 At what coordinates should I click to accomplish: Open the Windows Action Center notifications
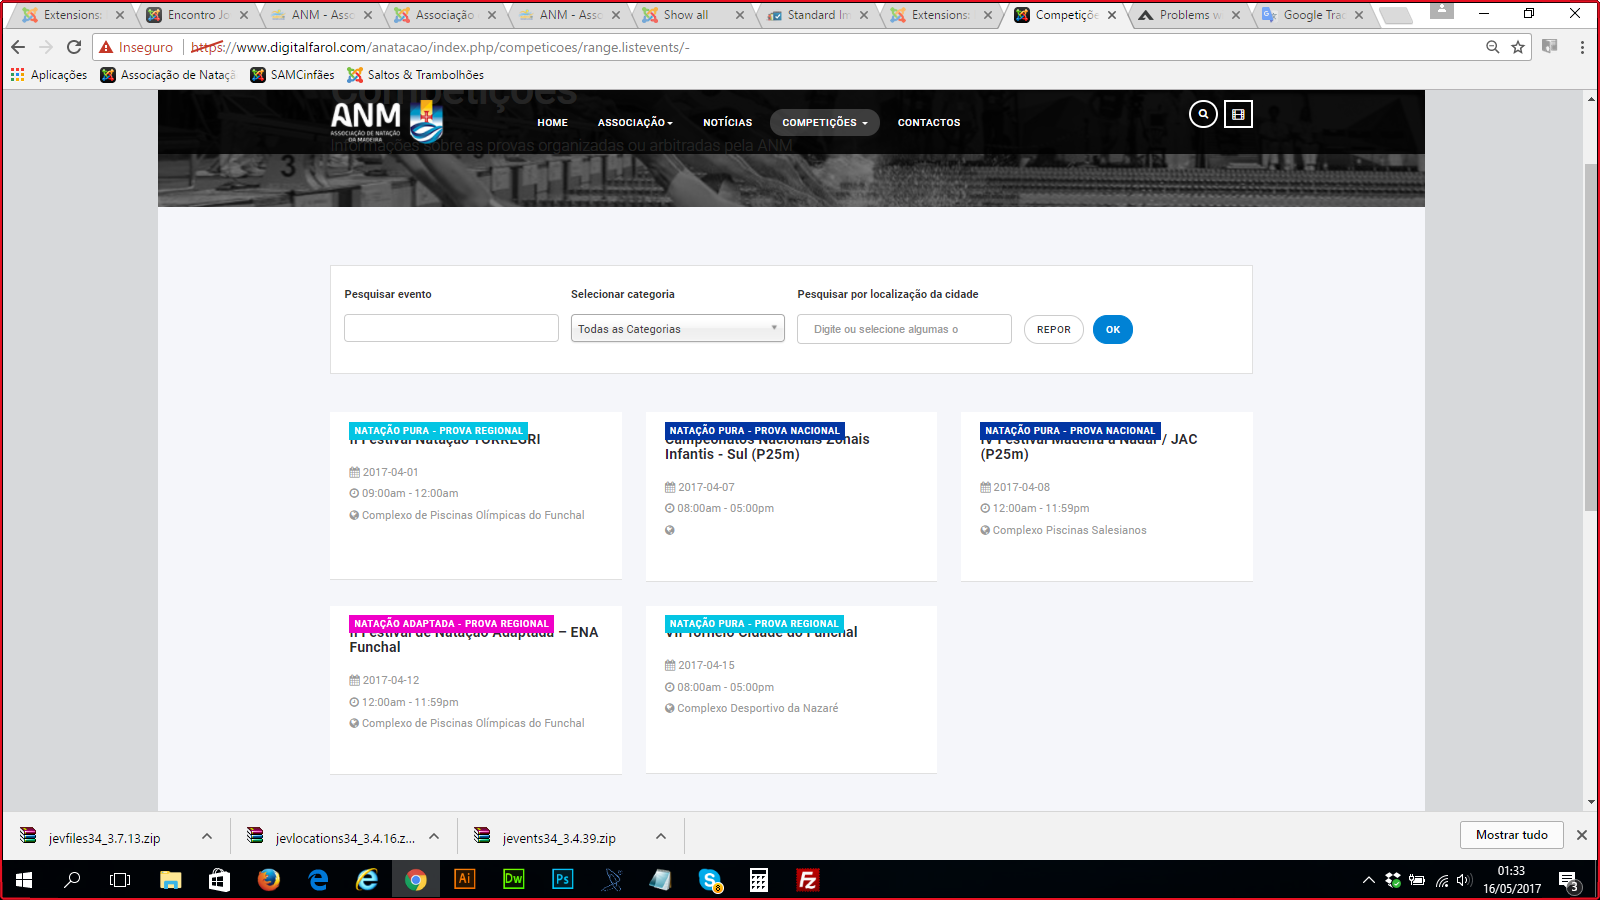tap(1568, 880)
